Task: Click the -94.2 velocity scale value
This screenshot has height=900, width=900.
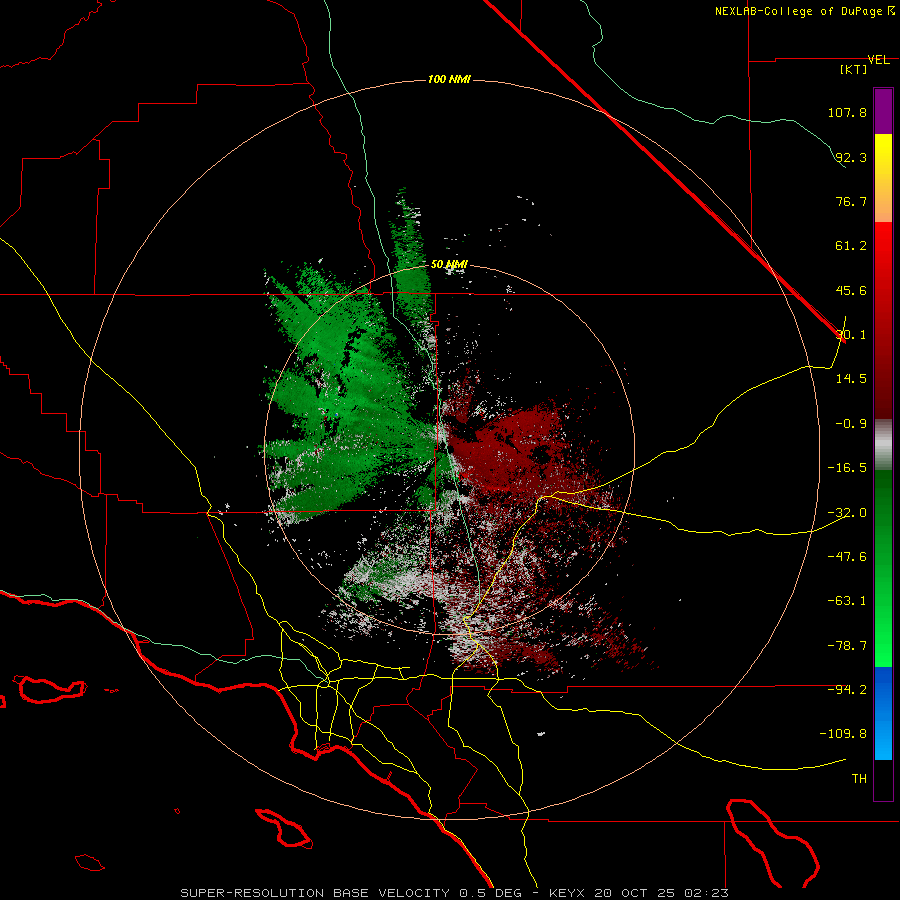Action: (x=847, y=689)
